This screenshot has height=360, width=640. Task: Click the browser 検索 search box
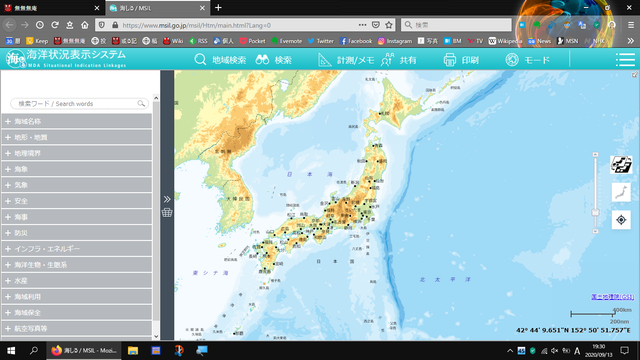[456, 25]
